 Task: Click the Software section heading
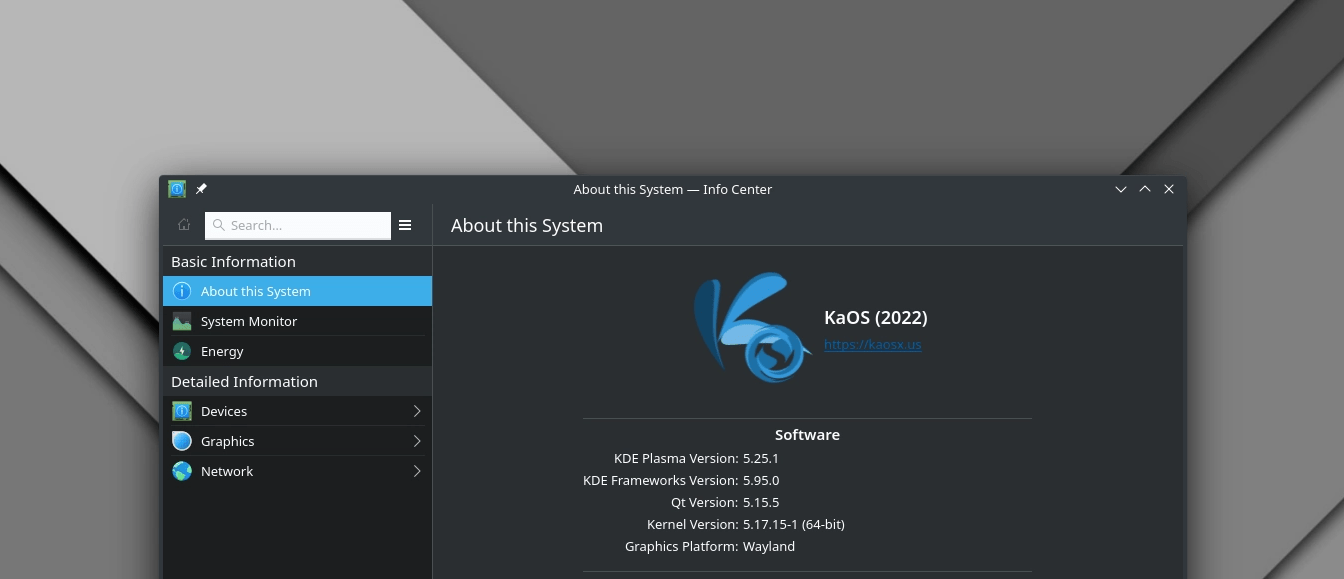click(807, 434)
